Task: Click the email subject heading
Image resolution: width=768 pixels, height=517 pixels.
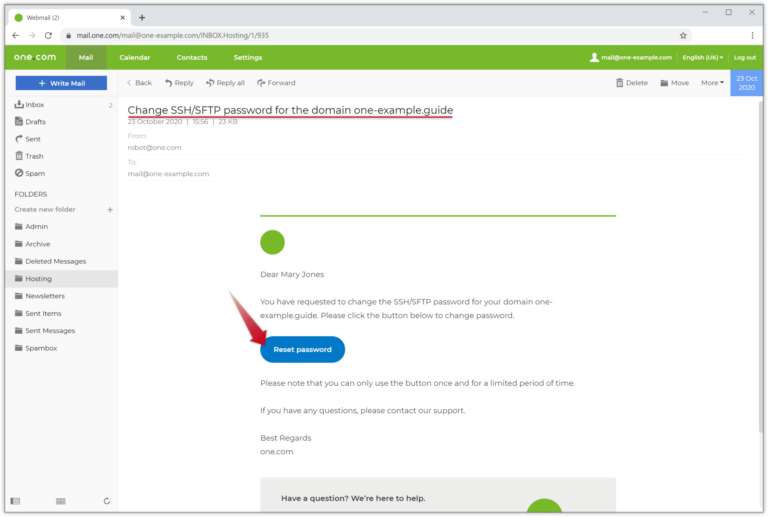Action: (x=290, y=110)
